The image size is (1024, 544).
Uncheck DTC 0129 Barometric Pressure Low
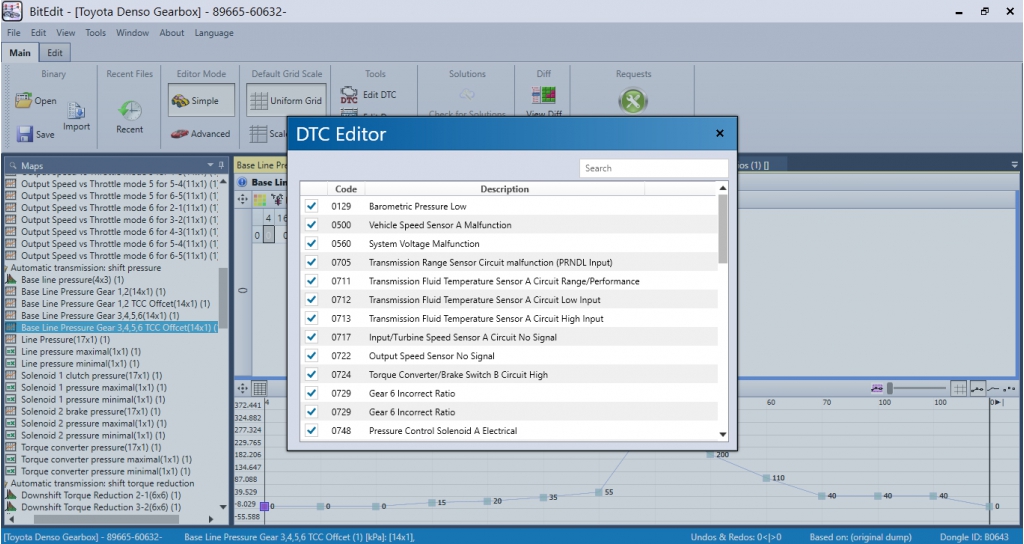pos(312,206)
